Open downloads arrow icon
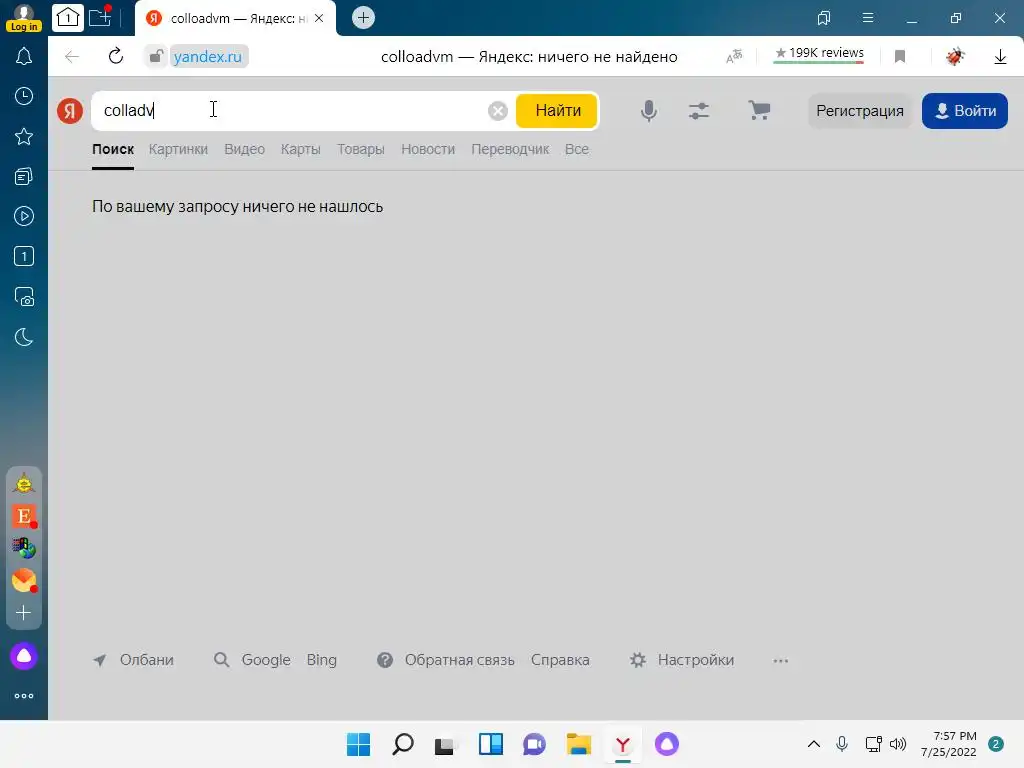1024x768 pixels. [x=1000, y=57]
